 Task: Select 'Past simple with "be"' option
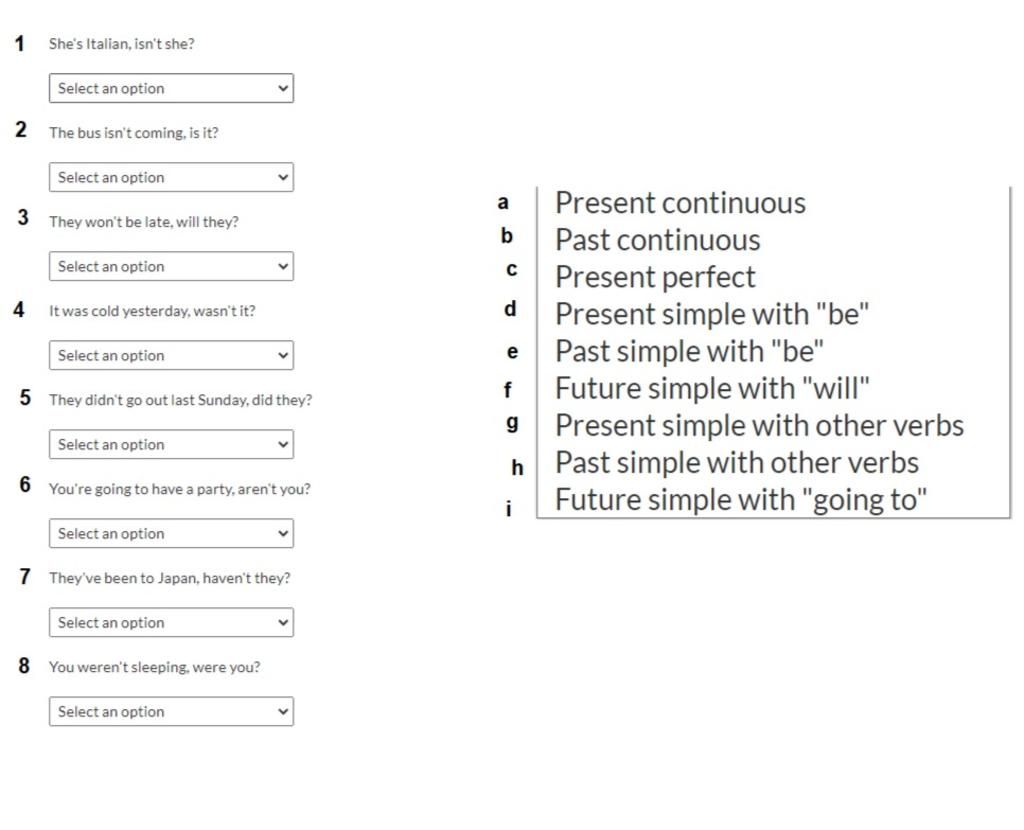click(689, 351)
